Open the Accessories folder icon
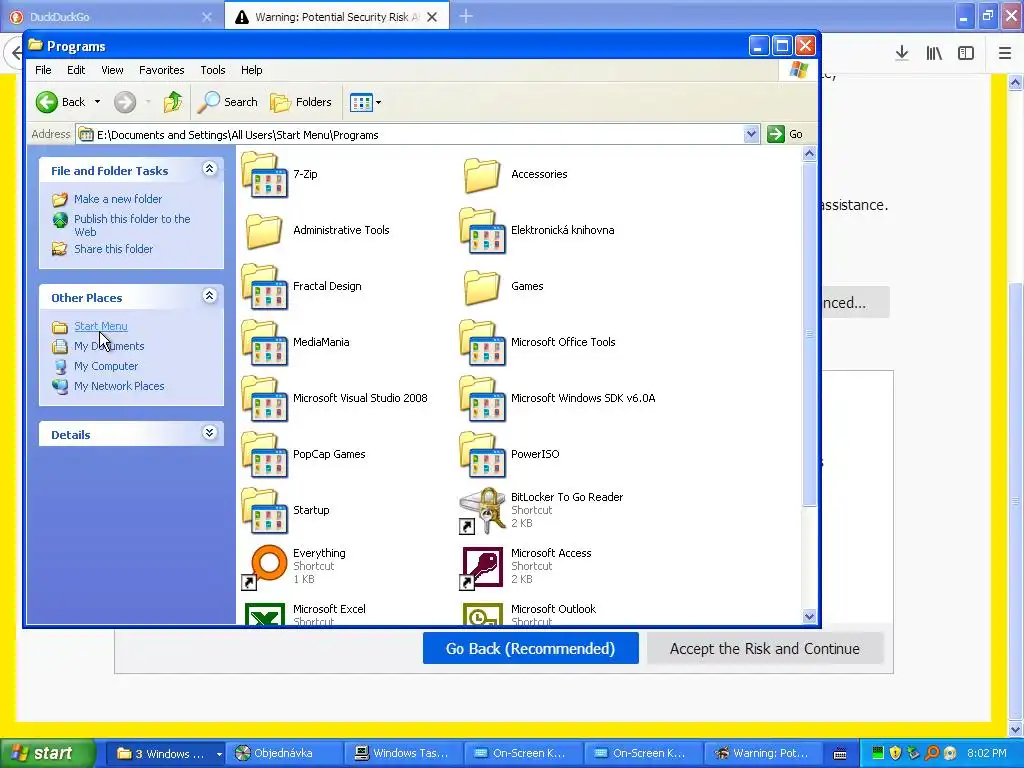The image size is (1024, 768). [x=483, y=174]
